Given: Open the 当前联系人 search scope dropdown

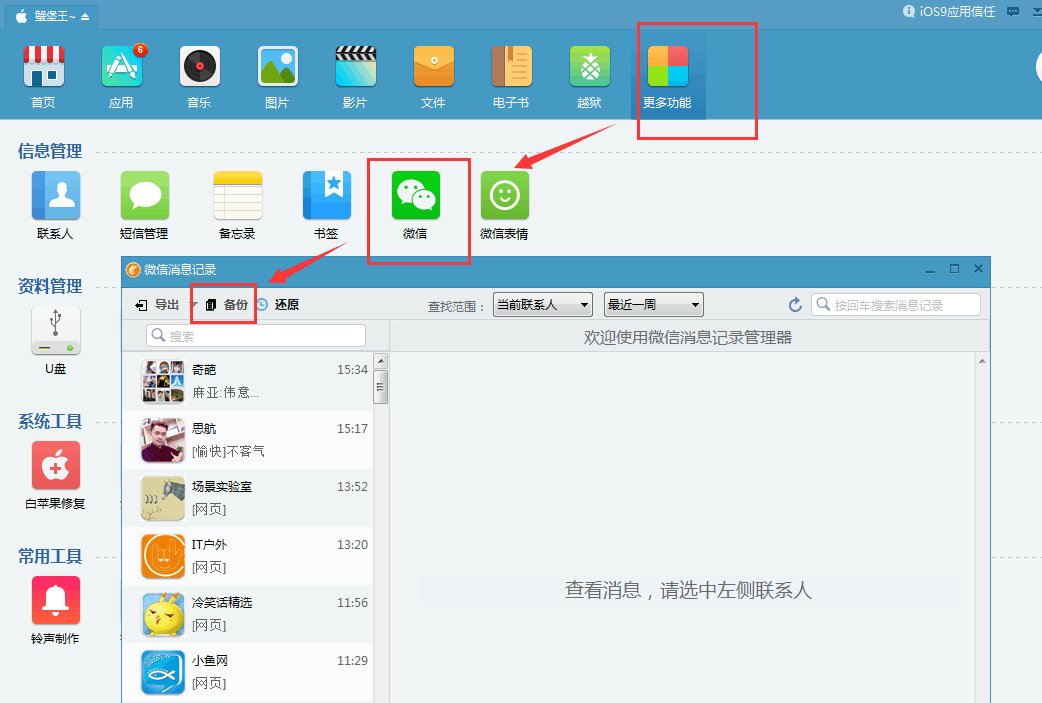Looking at the screenshot, I should pyautogui.click(x=543, y=305).
